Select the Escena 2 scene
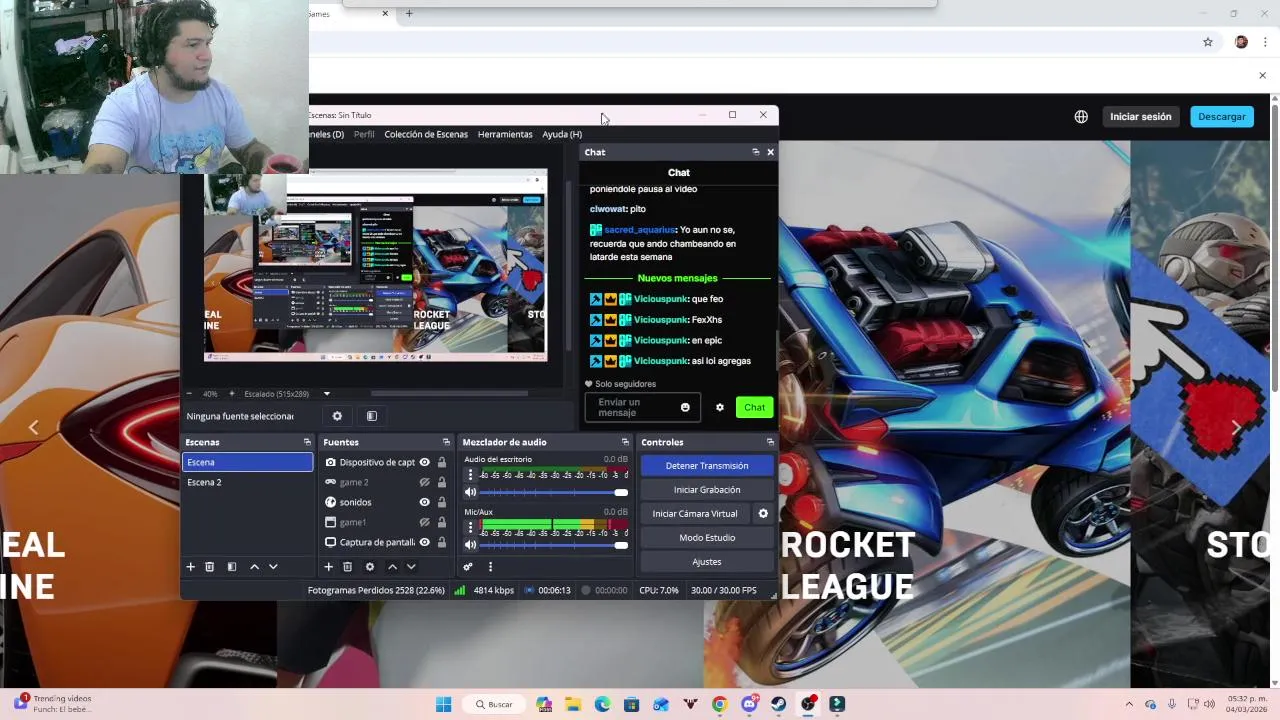Image resolution: width=1280 pixels, height=720 pixels. click(247, 482)
